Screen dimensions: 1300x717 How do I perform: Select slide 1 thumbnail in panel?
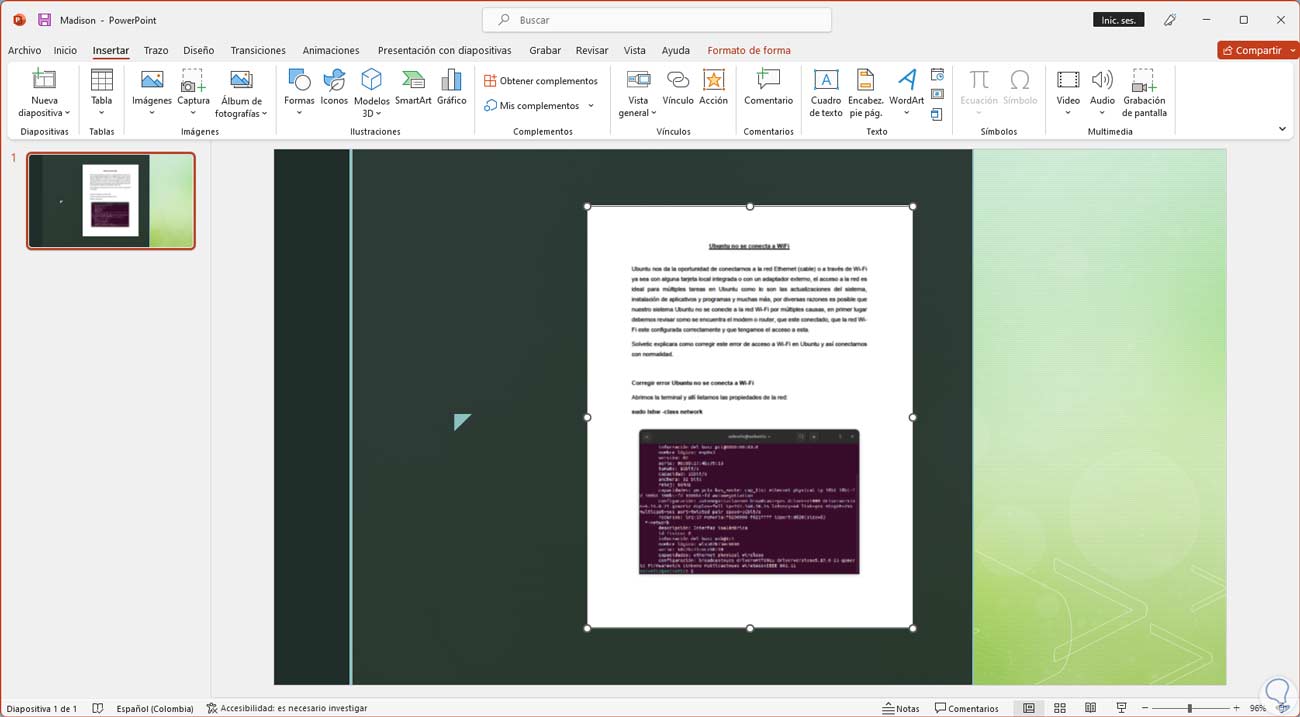tap(111, 200)
